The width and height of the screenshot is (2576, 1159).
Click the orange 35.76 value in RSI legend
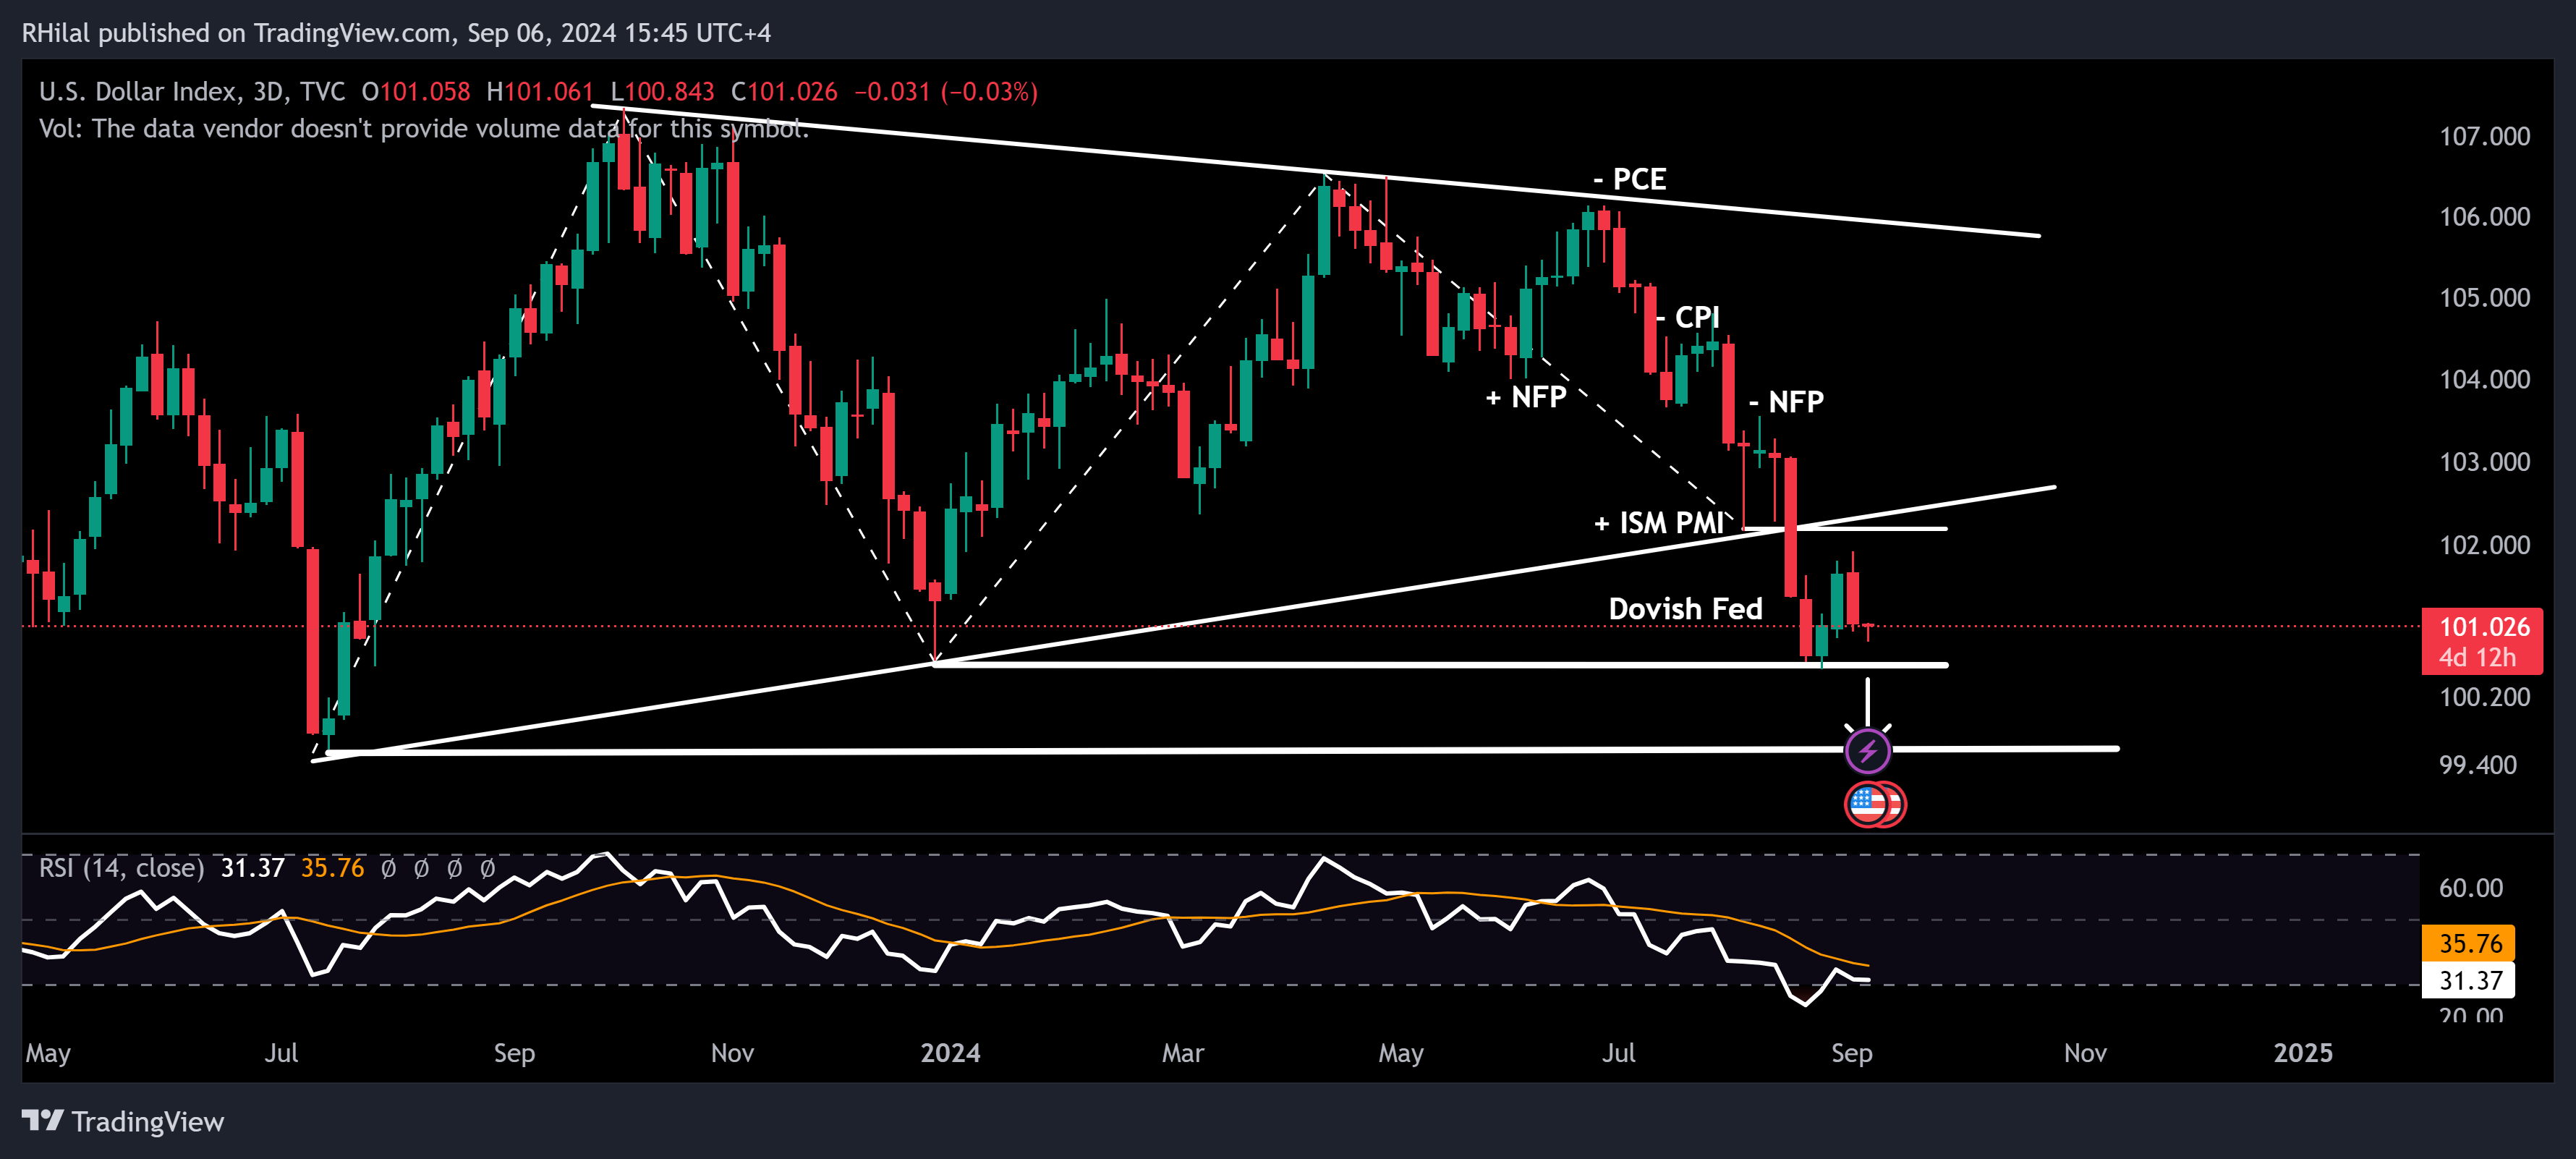click(x=332, y=868)
